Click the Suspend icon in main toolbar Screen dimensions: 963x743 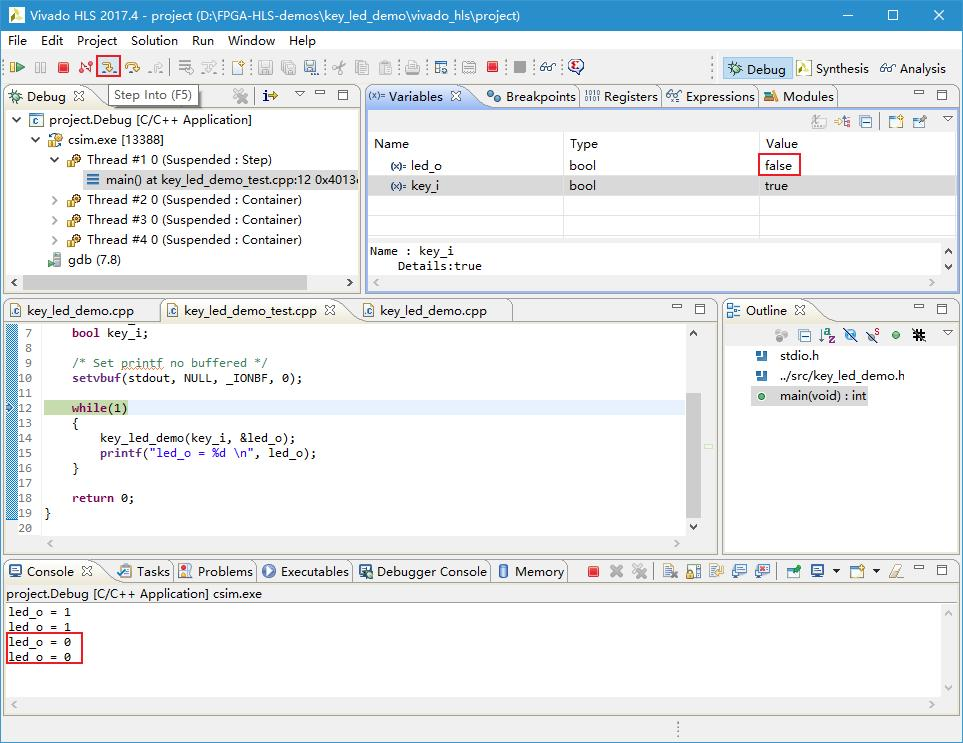click(x=41, y=67)
